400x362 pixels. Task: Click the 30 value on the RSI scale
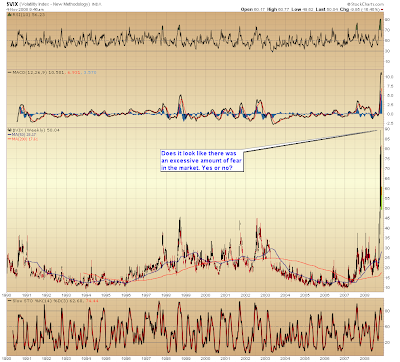[388, 51]
